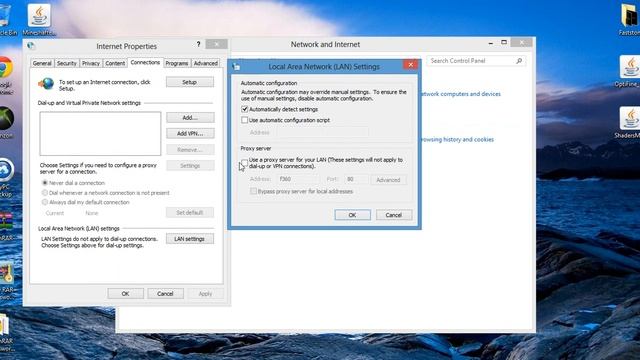Click the proxy Address input field

[298, 179]
